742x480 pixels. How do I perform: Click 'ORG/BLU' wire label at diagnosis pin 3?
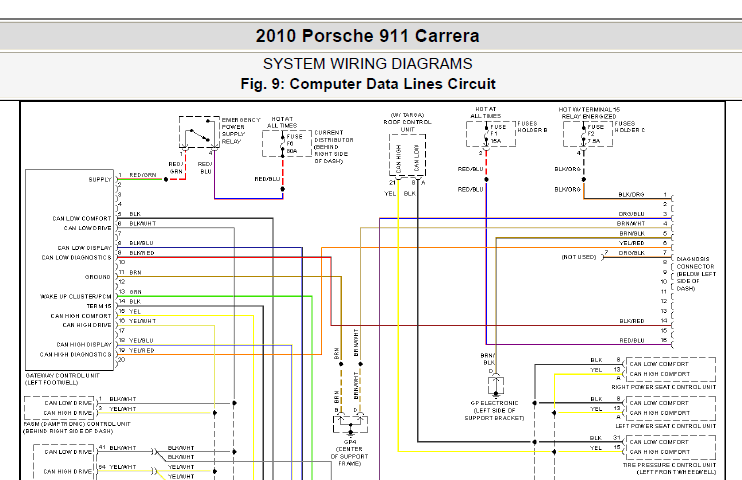click(632, 214)
